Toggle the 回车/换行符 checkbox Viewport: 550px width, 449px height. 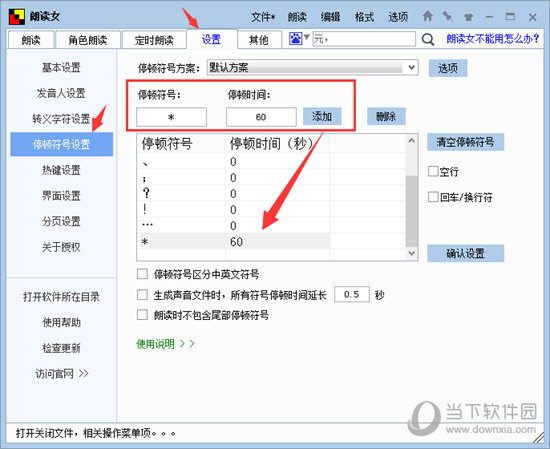pyautogui.click(x=433, y=197)
